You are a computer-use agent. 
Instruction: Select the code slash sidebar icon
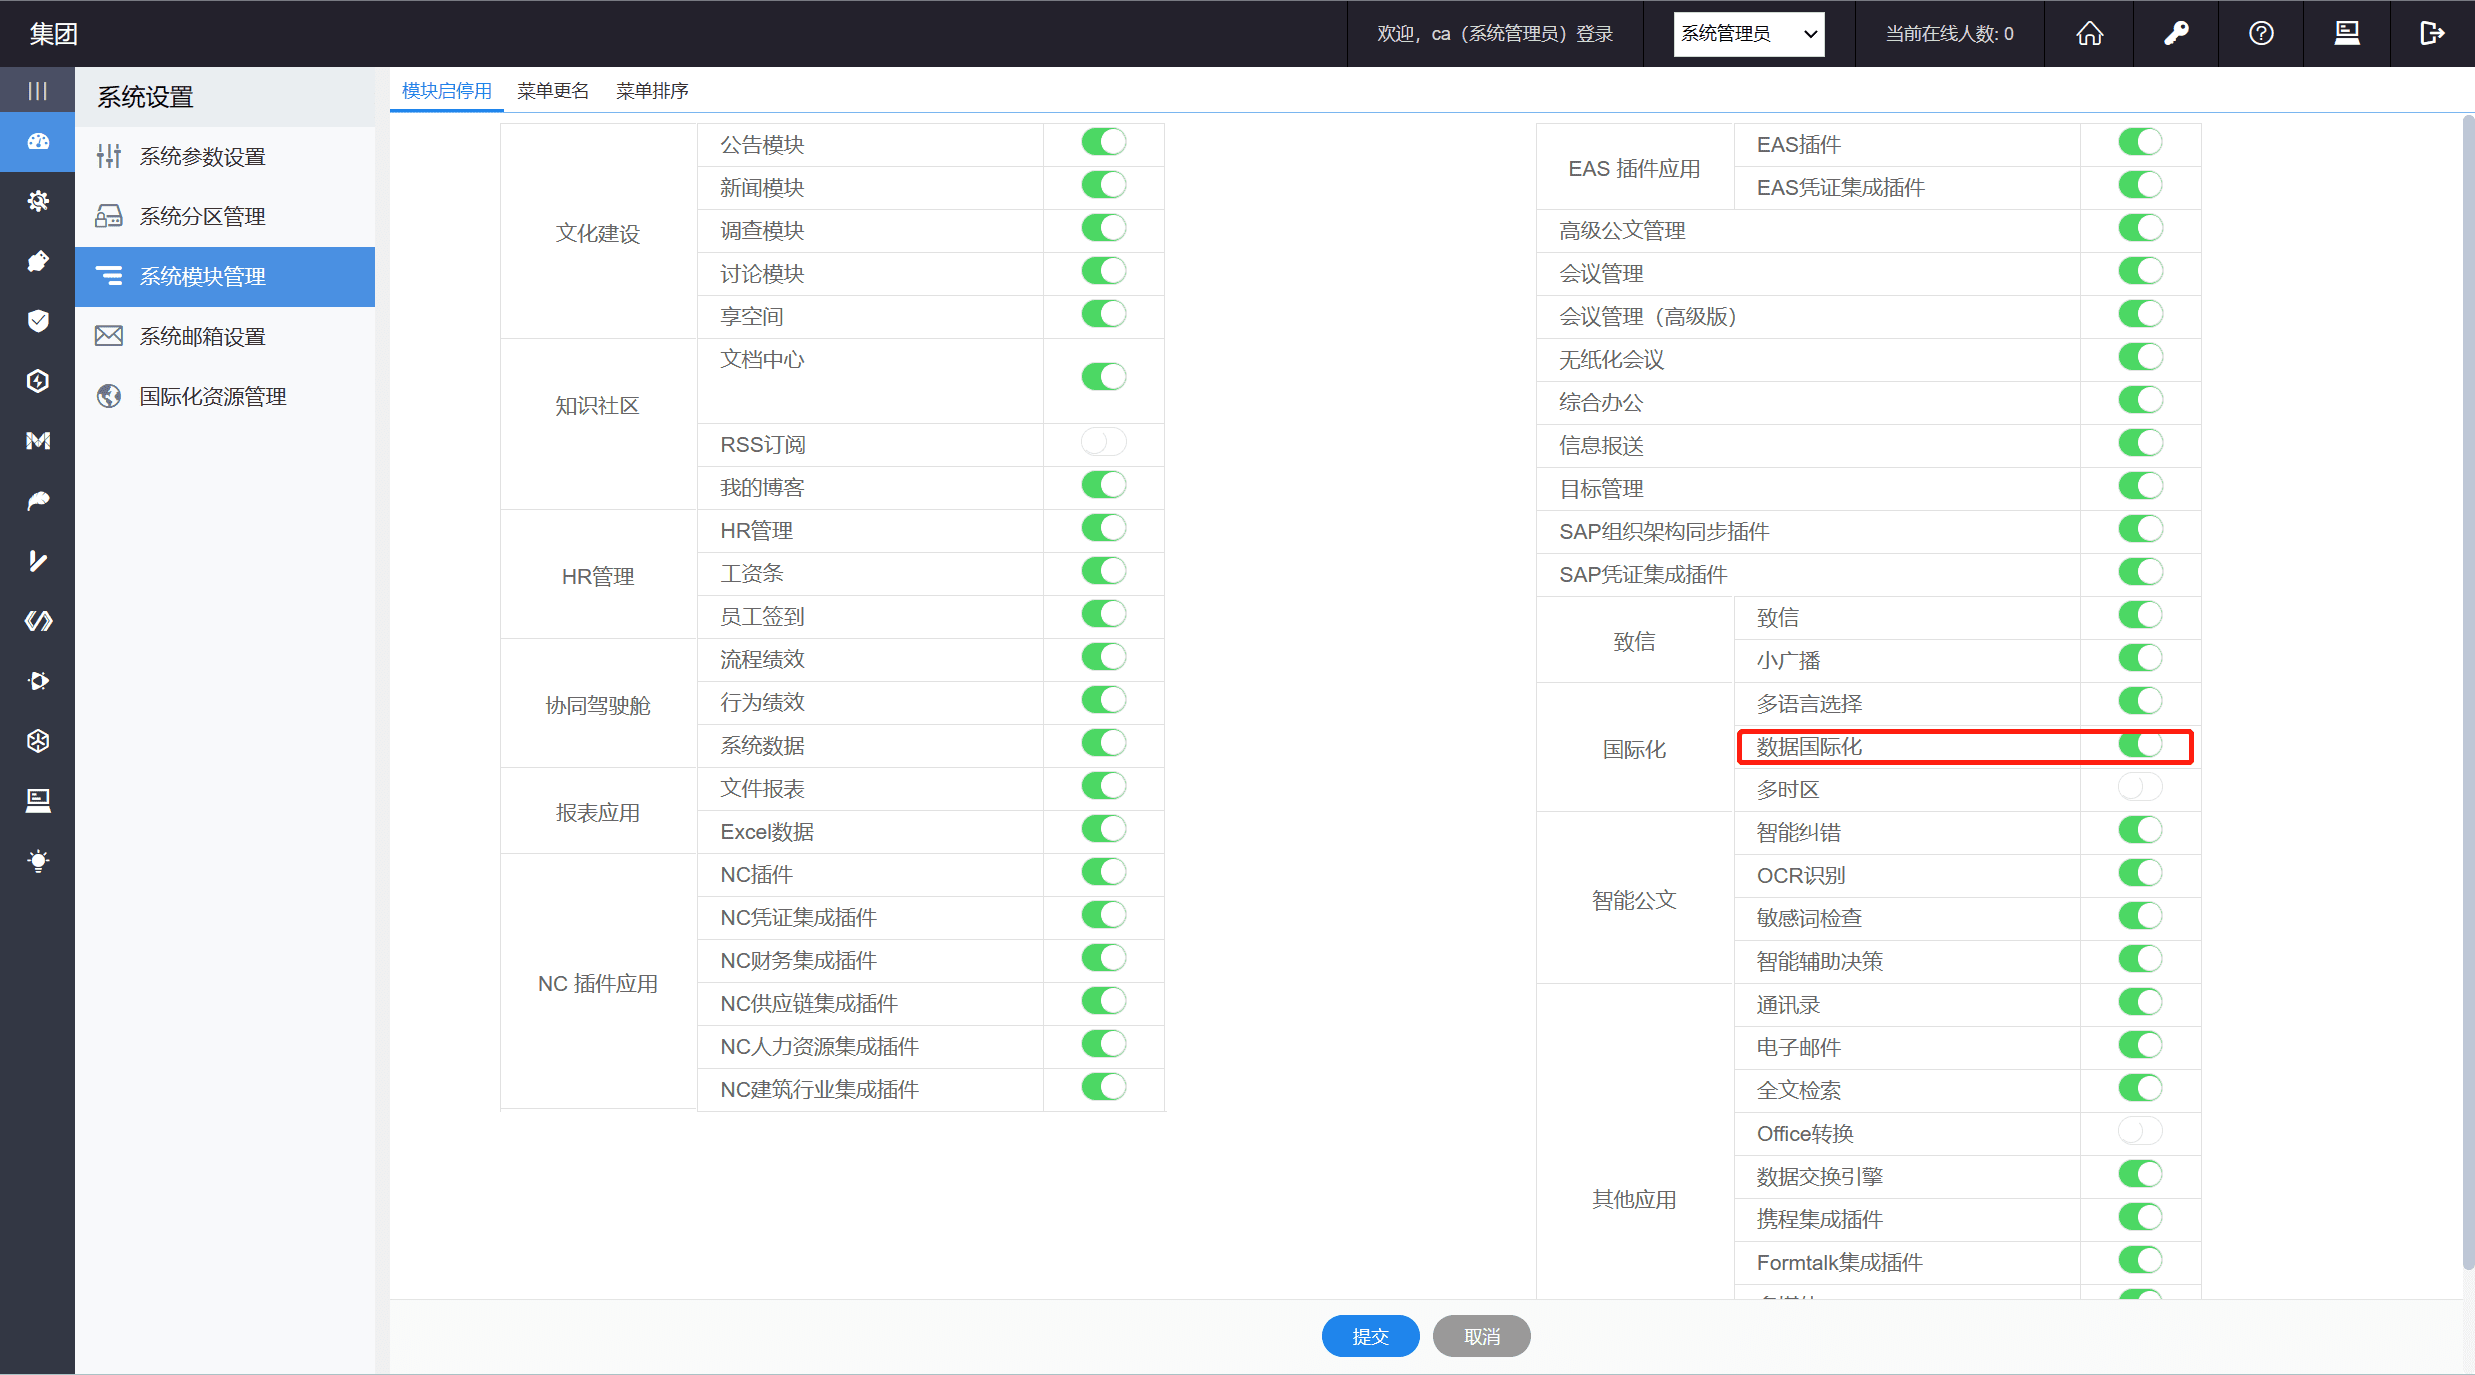tap(38, 621)
